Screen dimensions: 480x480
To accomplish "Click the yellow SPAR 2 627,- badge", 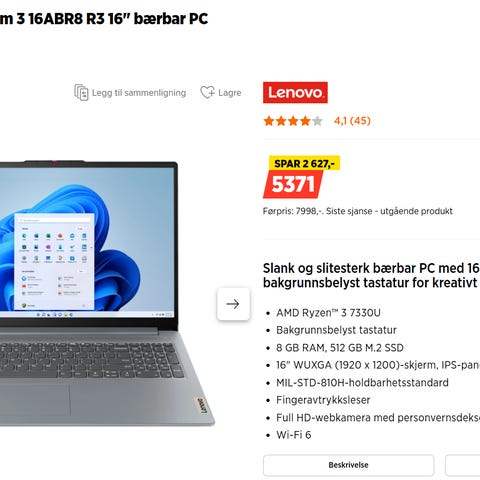I will pos(304,163).
